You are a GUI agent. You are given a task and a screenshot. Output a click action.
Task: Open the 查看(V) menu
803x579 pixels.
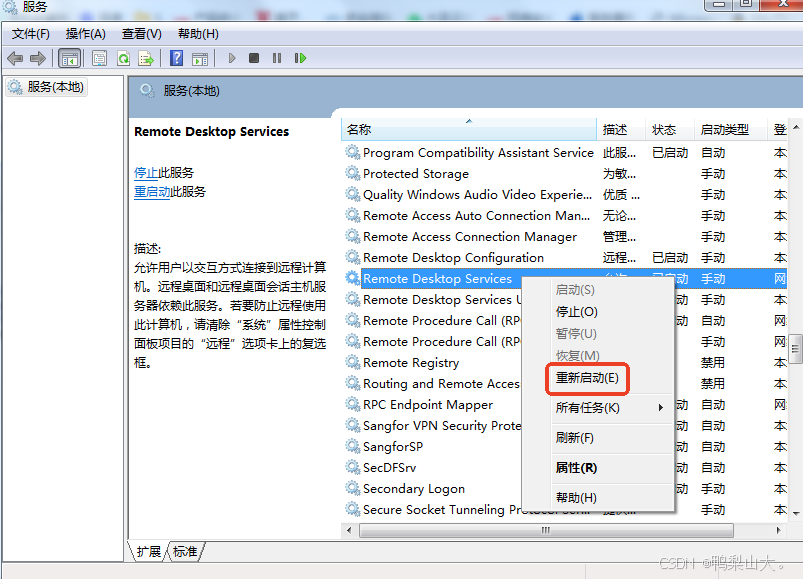(x=141, y=34)
